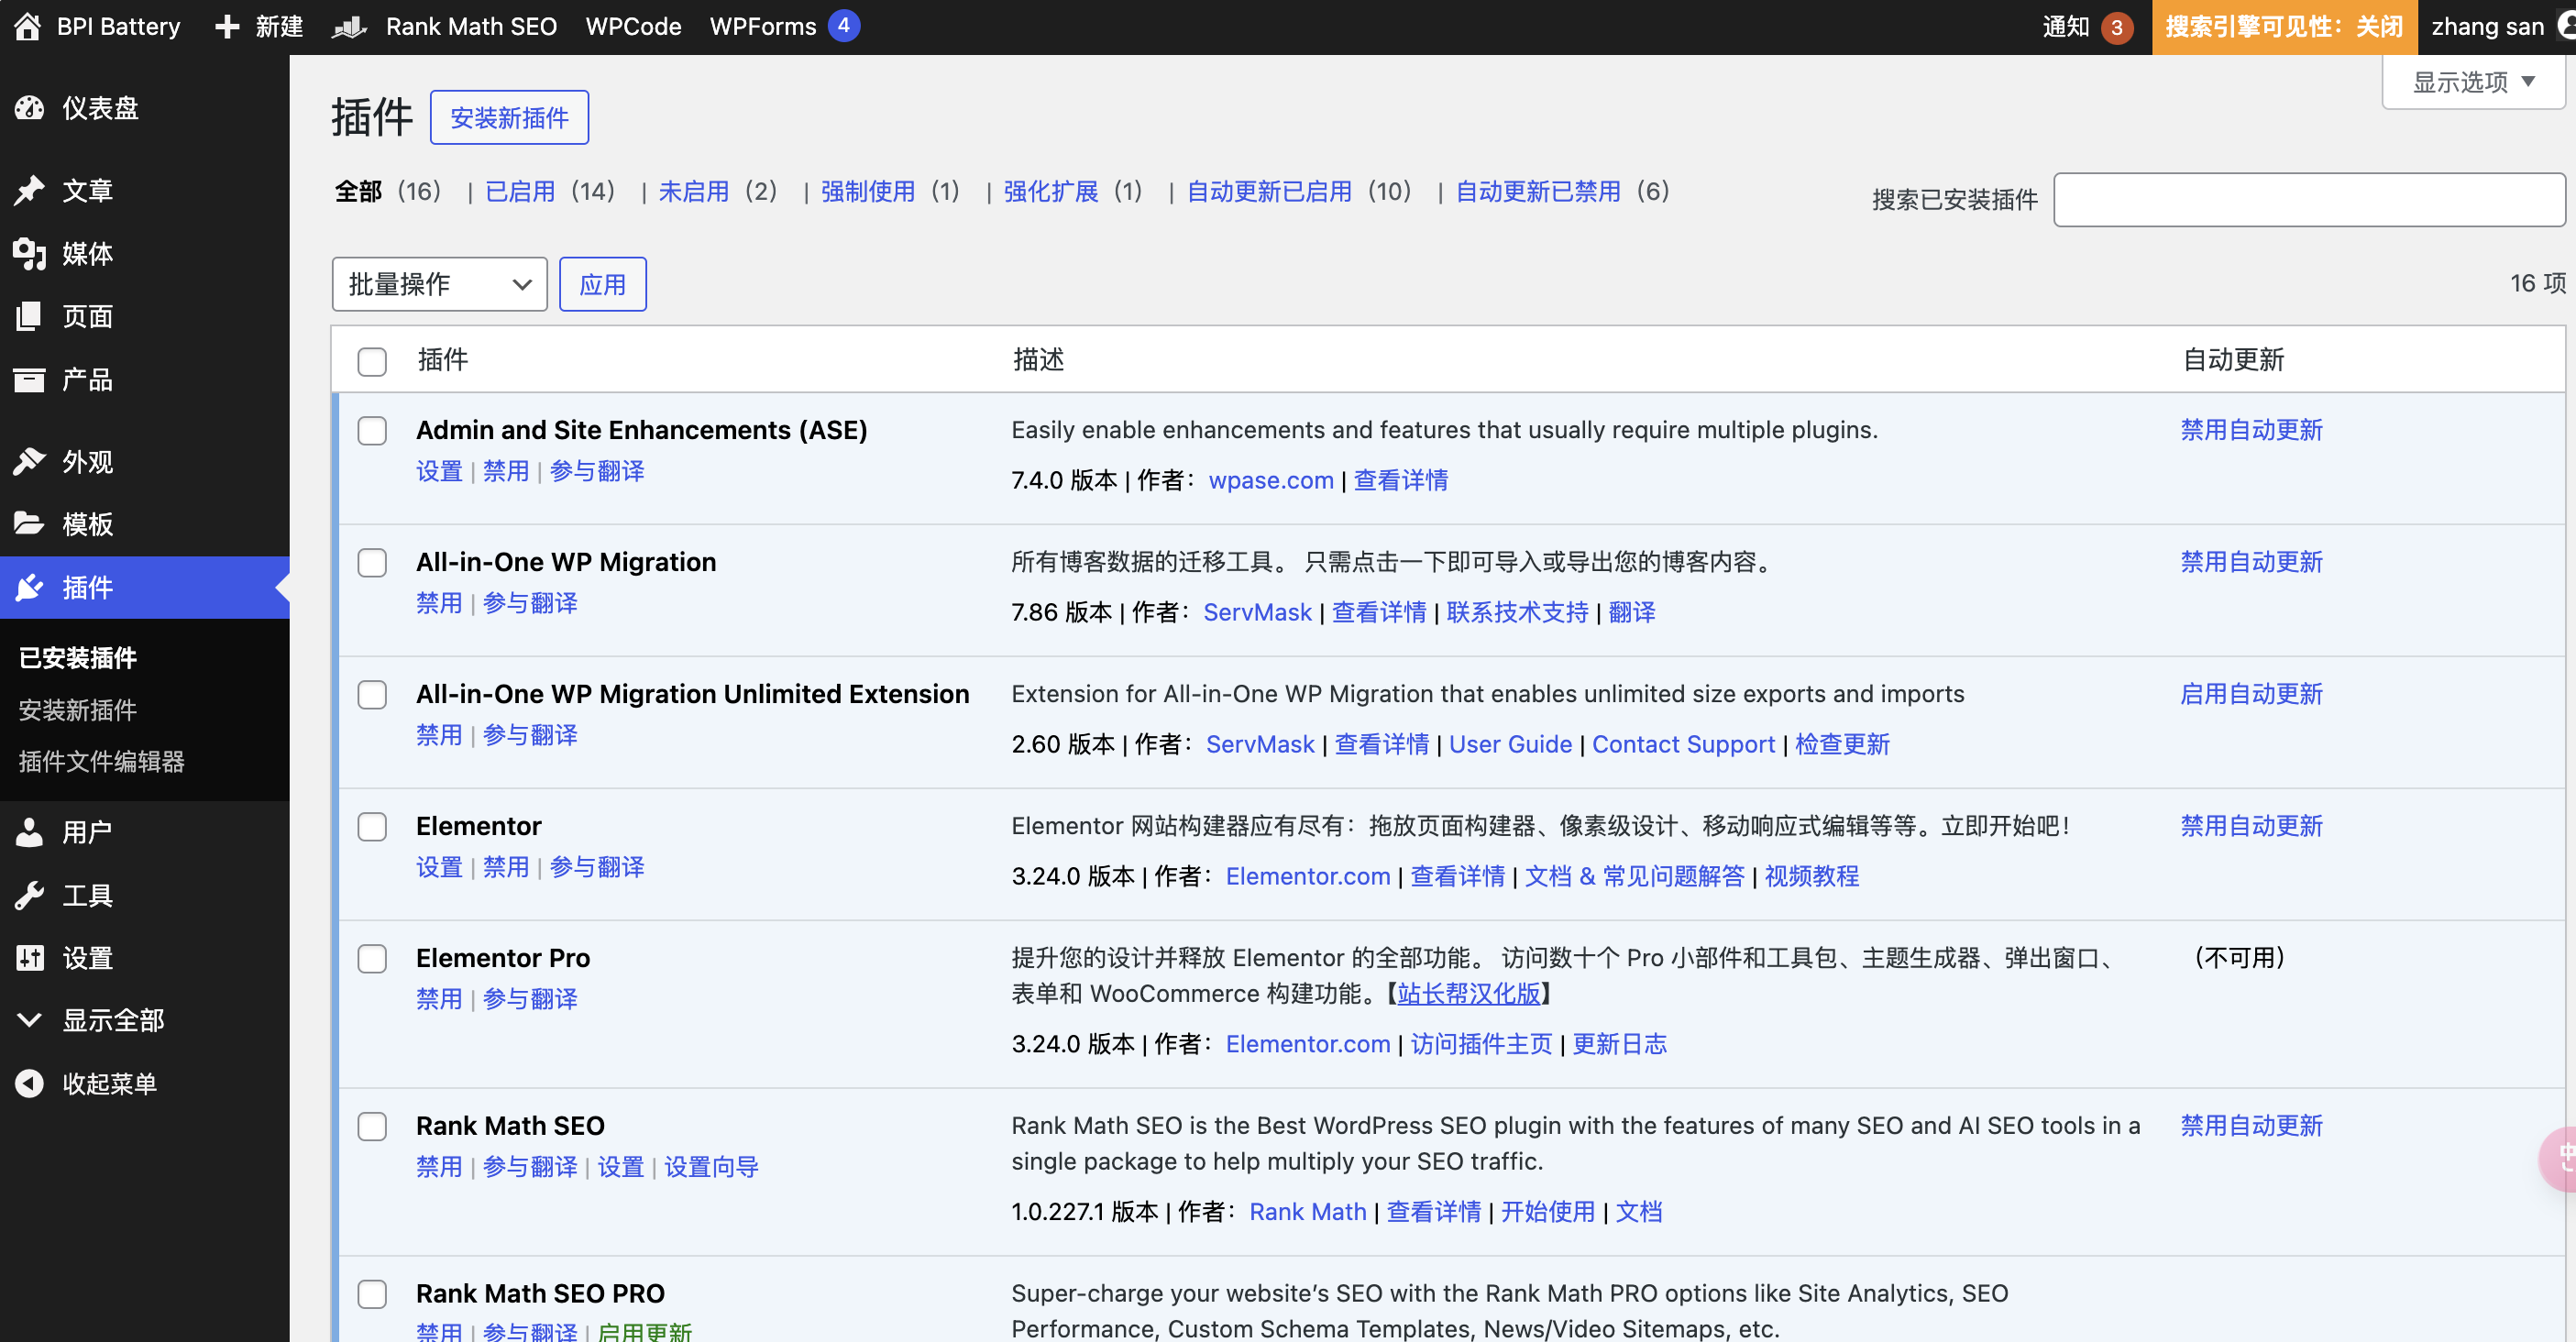
Task: Expand the 显示选项 screen options panel
Action: 2473,82
